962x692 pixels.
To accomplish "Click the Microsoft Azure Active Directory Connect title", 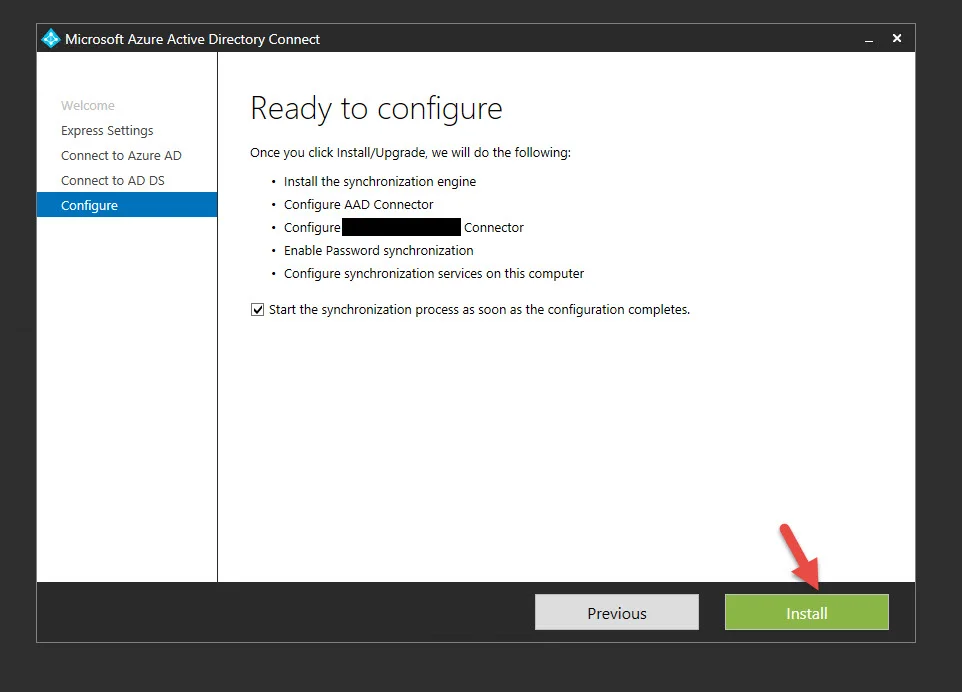I will [x=192, y=39].
